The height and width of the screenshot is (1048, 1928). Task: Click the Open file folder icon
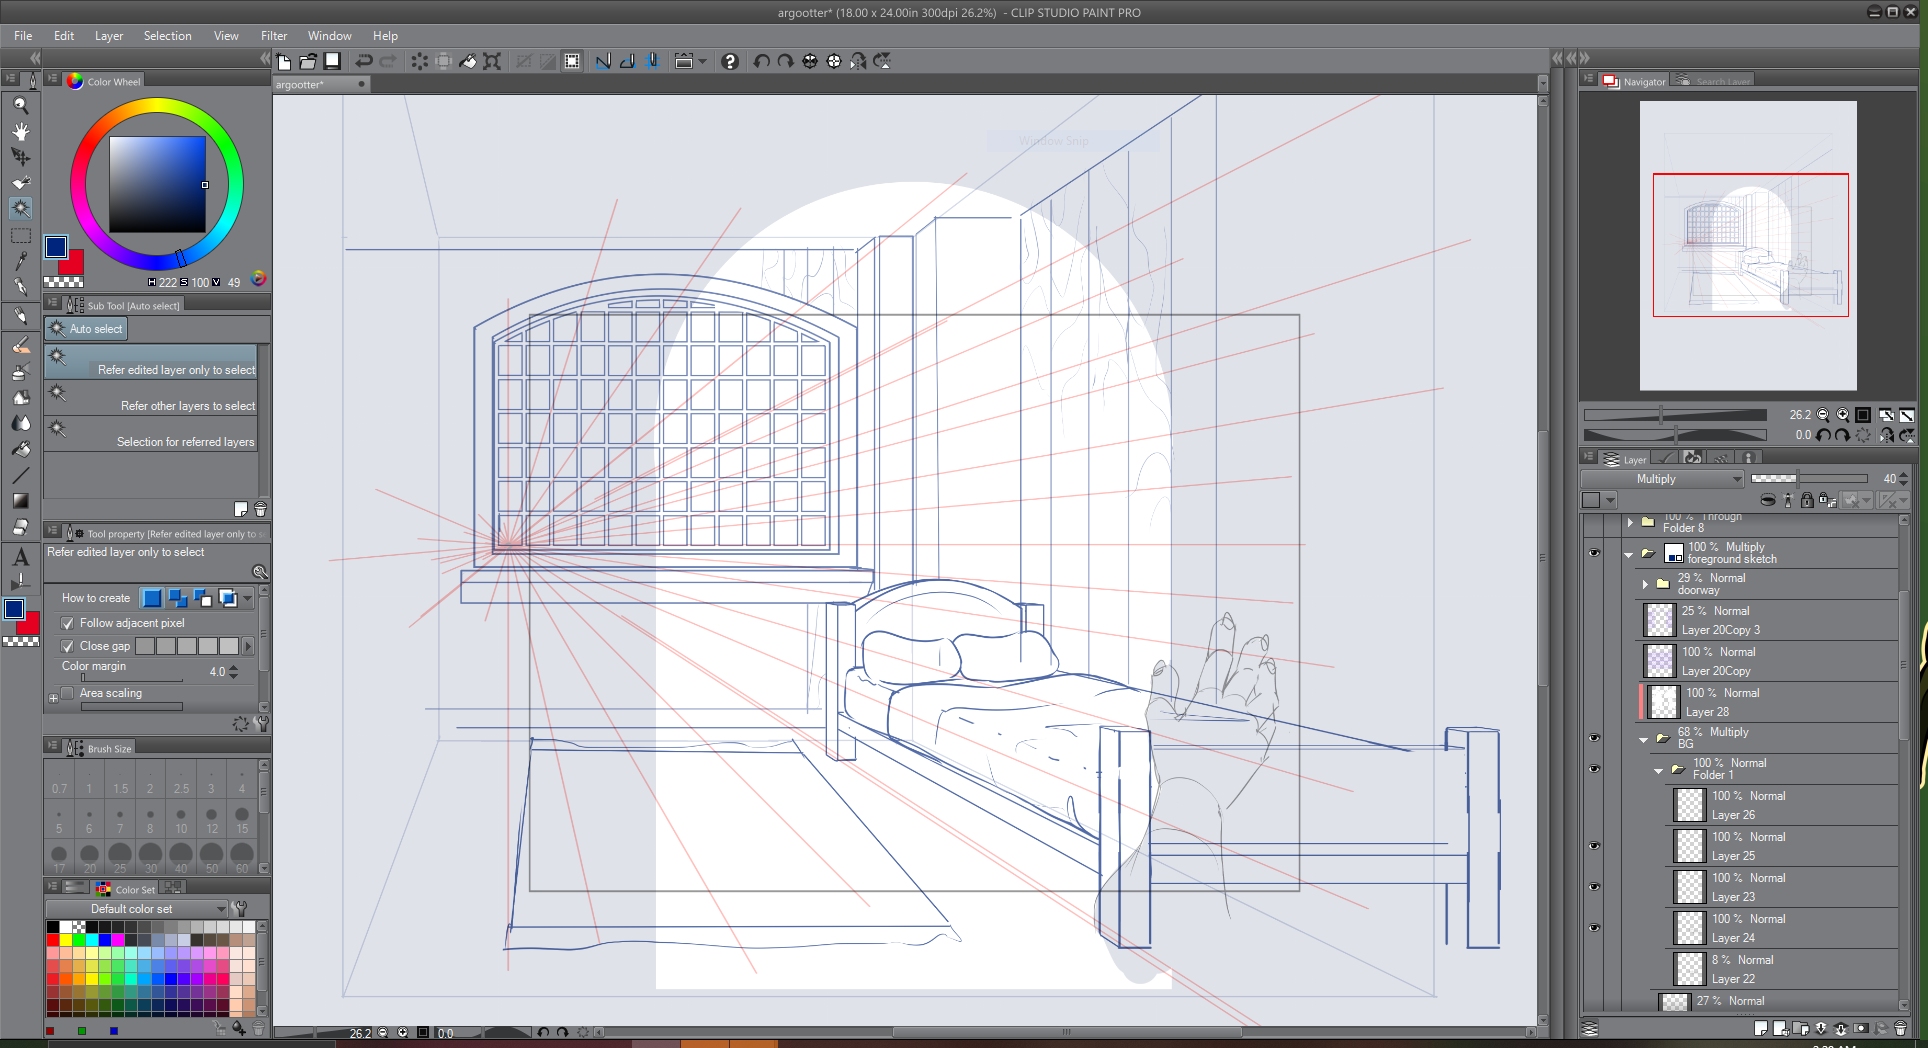[x=308, y=61]
